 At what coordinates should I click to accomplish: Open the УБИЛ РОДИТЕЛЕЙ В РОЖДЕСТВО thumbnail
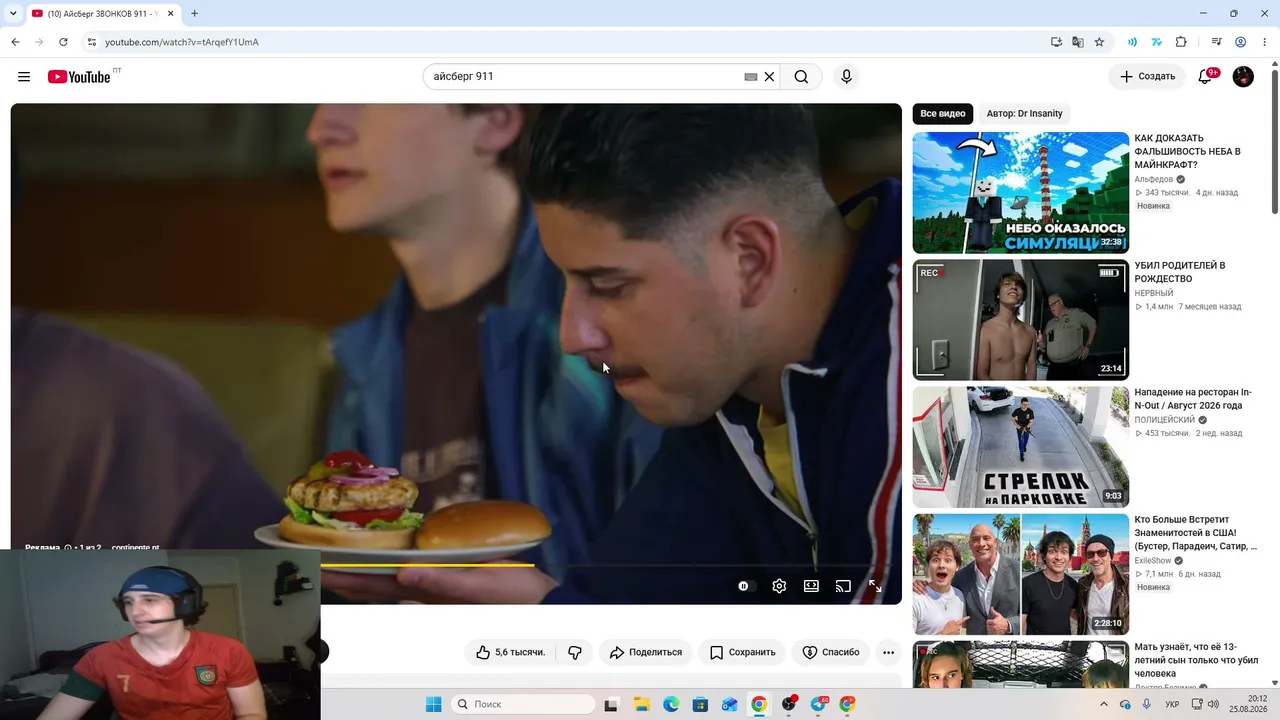1021,320
